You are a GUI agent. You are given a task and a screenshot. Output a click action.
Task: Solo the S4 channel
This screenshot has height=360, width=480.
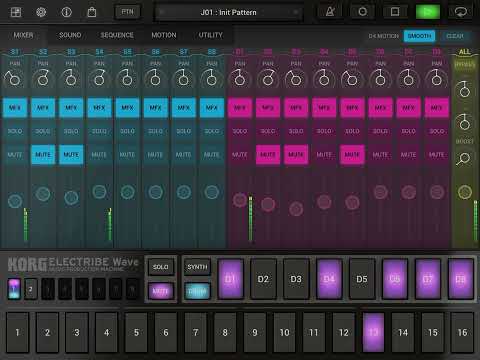tap(99, 131)
